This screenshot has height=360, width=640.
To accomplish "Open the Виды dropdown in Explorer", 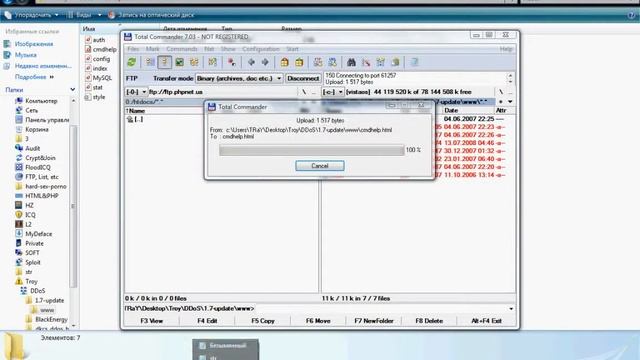I will coord(84,15).
